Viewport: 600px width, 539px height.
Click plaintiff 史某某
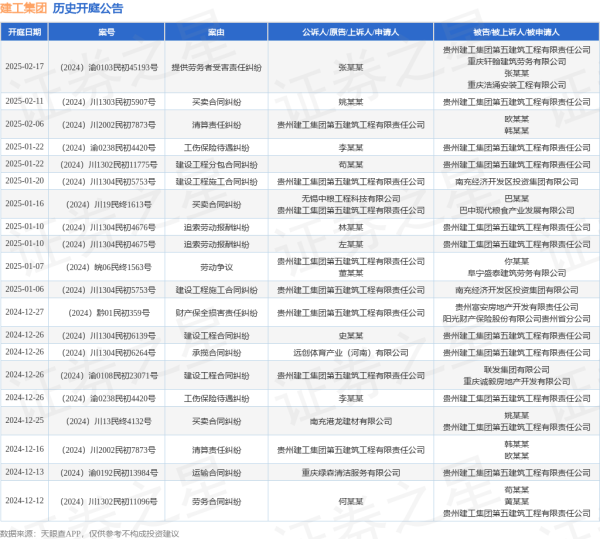click(351, 336)
